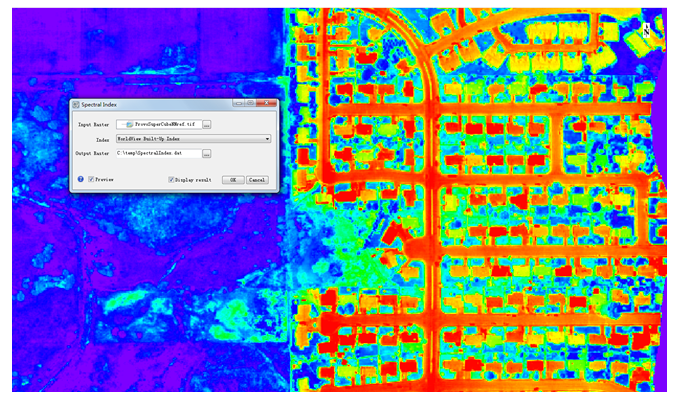The image size is (684, 399).
Task: Click the Input Raster filename field
Action: pyautogui.click(x=159, y=125)
